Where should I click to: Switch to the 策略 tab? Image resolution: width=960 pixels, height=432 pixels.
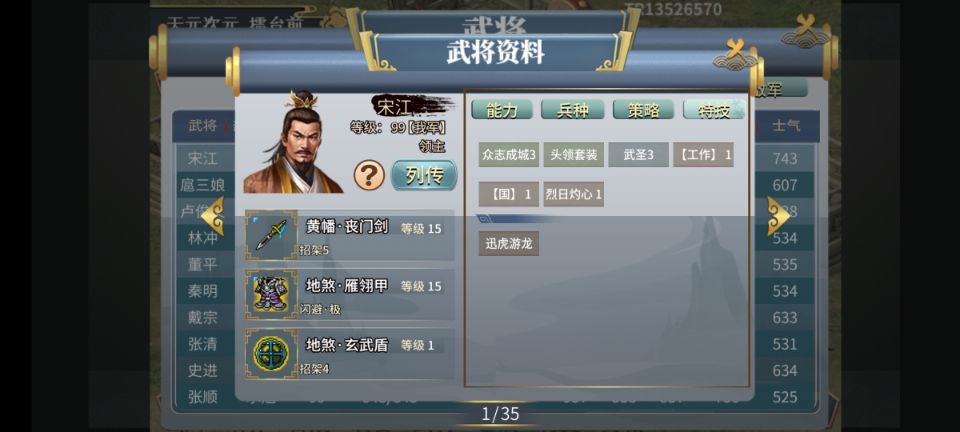[643, 110]
